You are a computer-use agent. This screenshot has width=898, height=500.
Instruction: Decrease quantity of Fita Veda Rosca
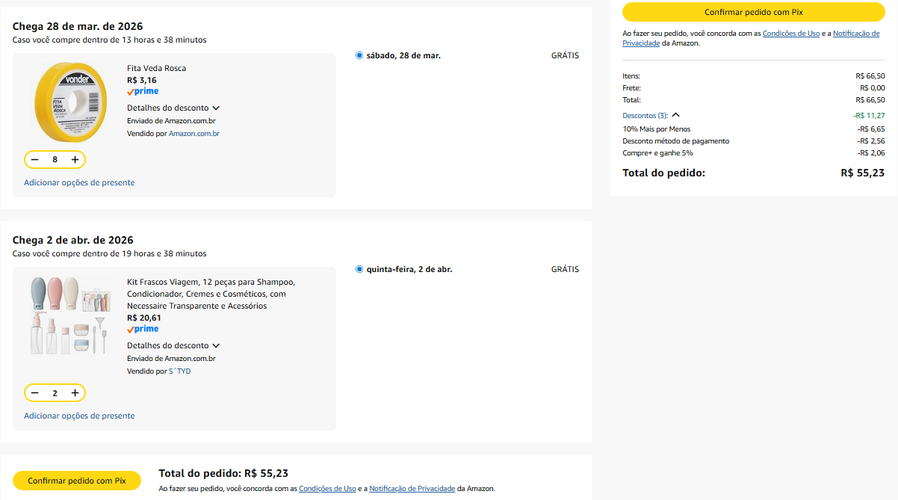coord(35,160)
